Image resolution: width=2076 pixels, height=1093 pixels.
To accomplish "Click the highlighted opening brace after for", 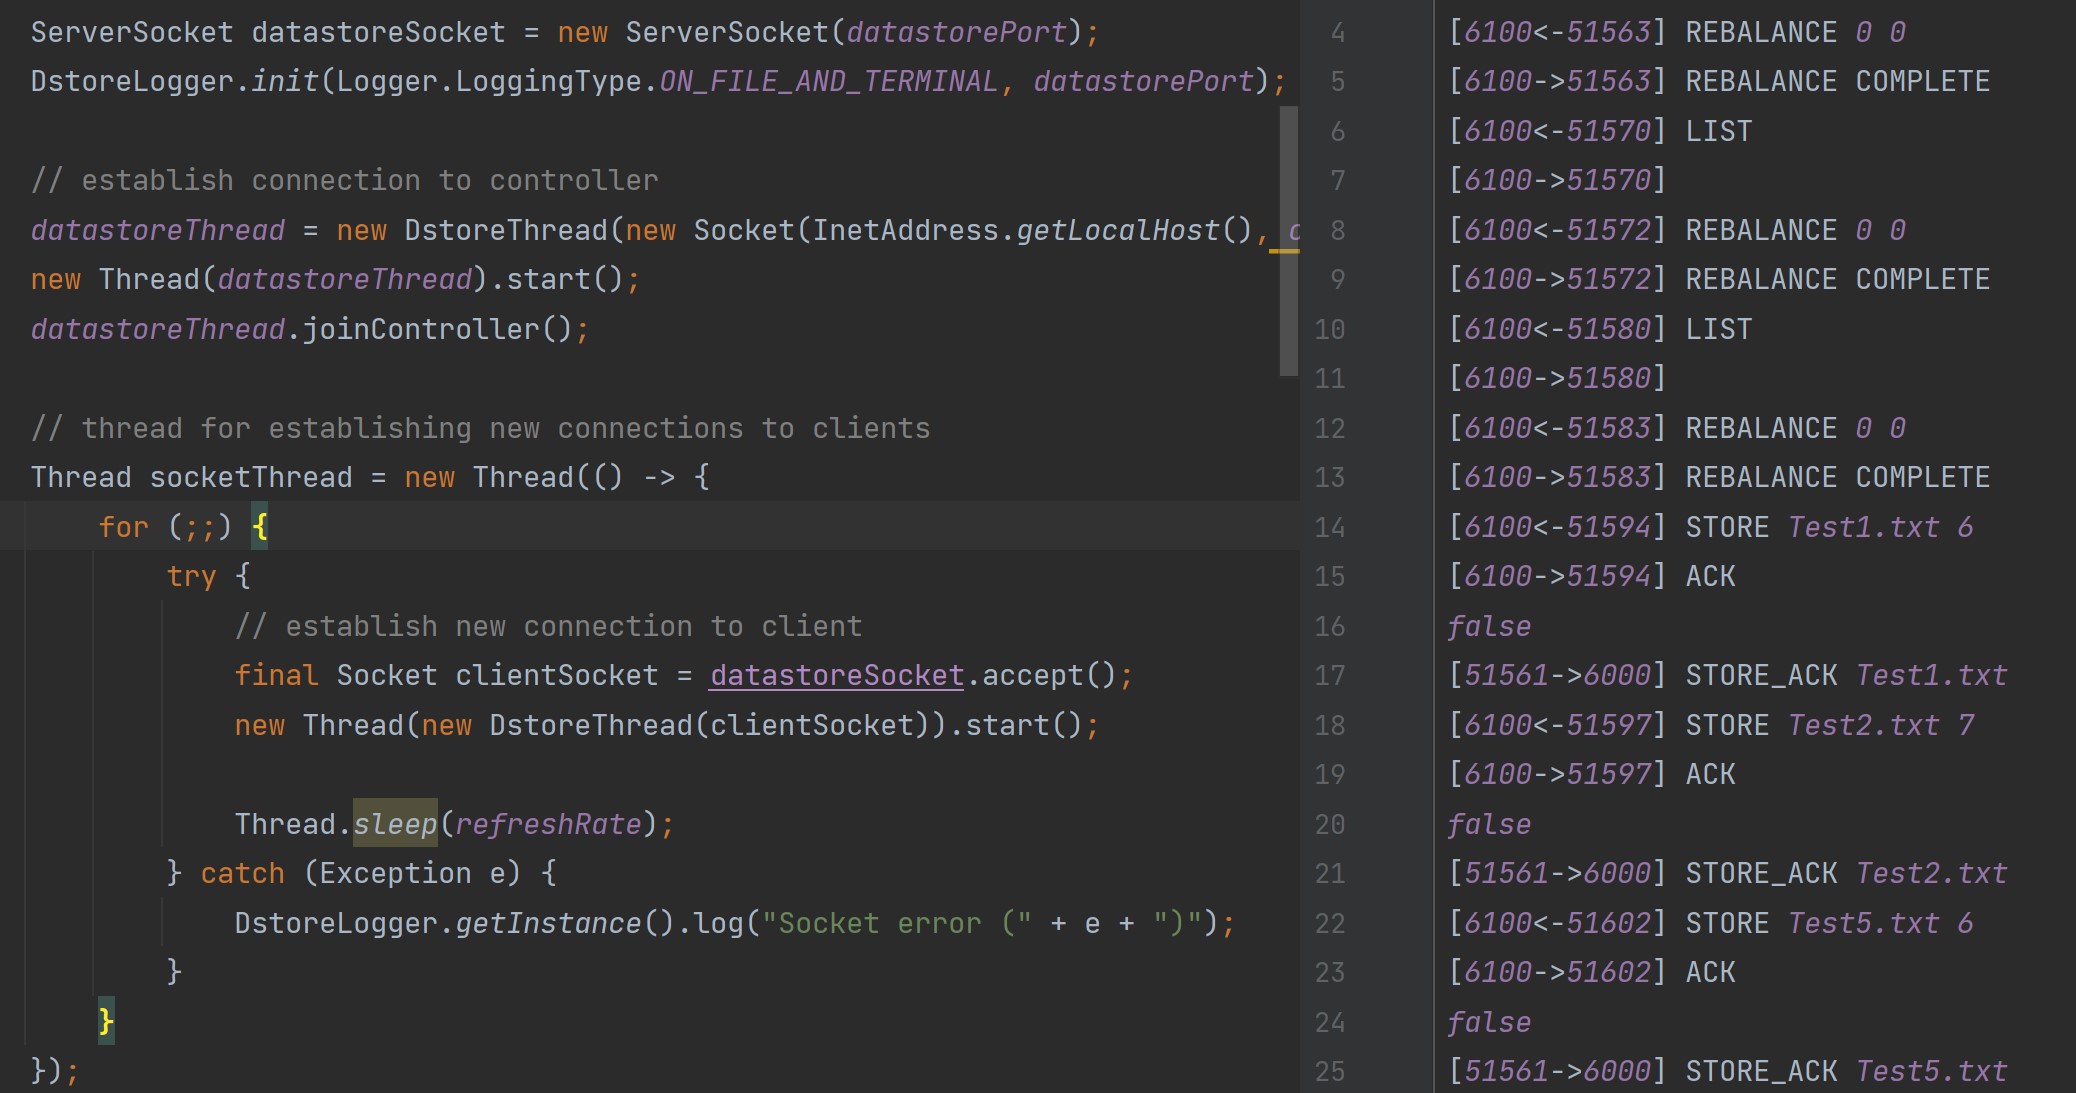I will [x=260, y=526].
